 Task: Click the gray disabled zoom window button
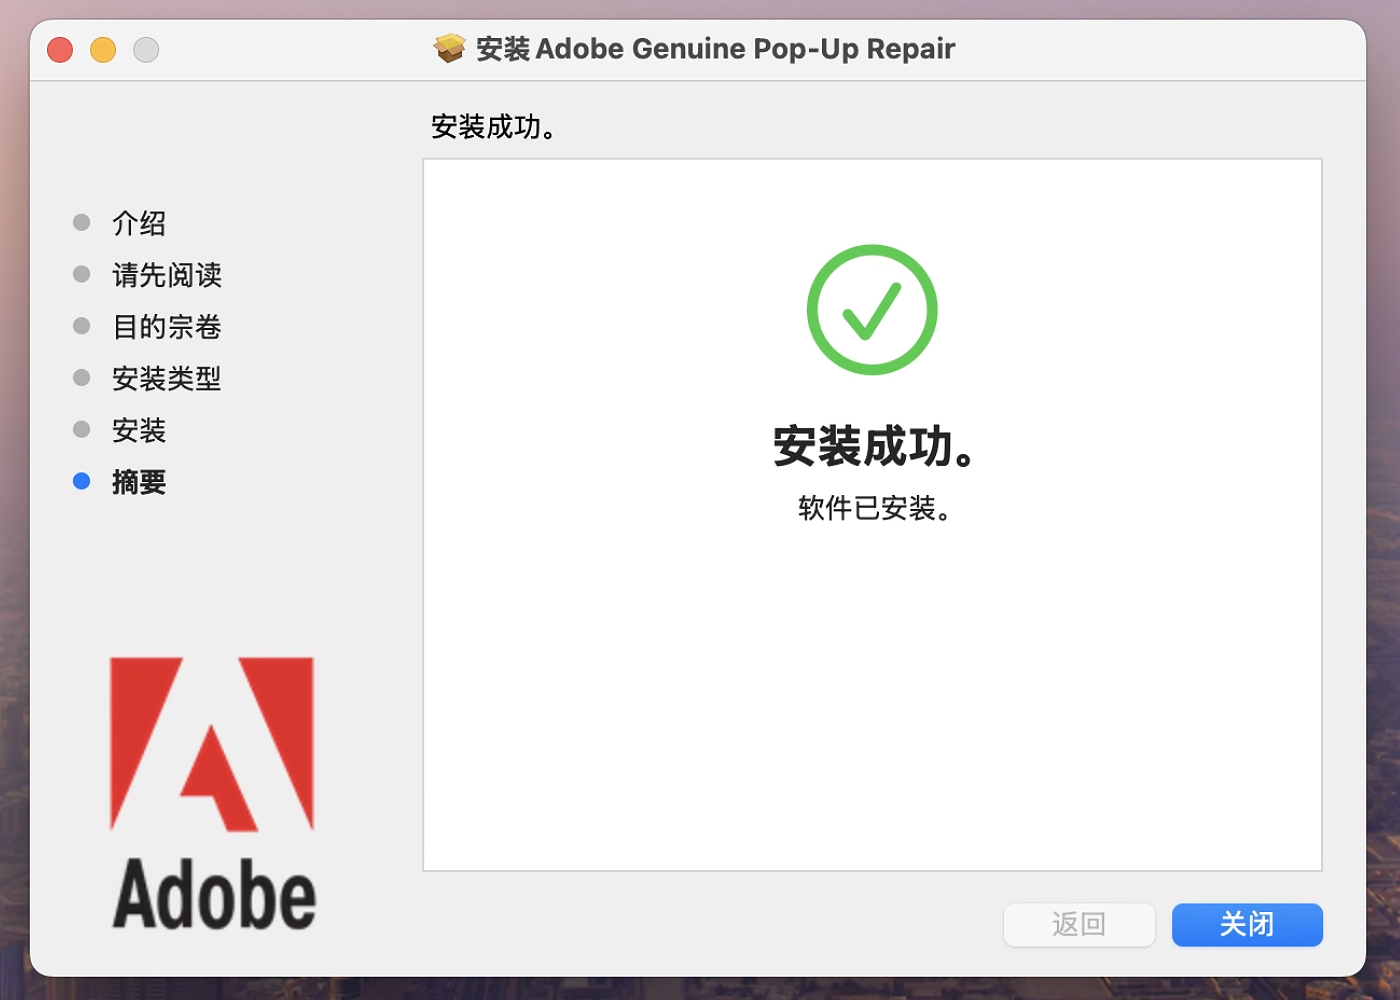click(x=146, y=49)
